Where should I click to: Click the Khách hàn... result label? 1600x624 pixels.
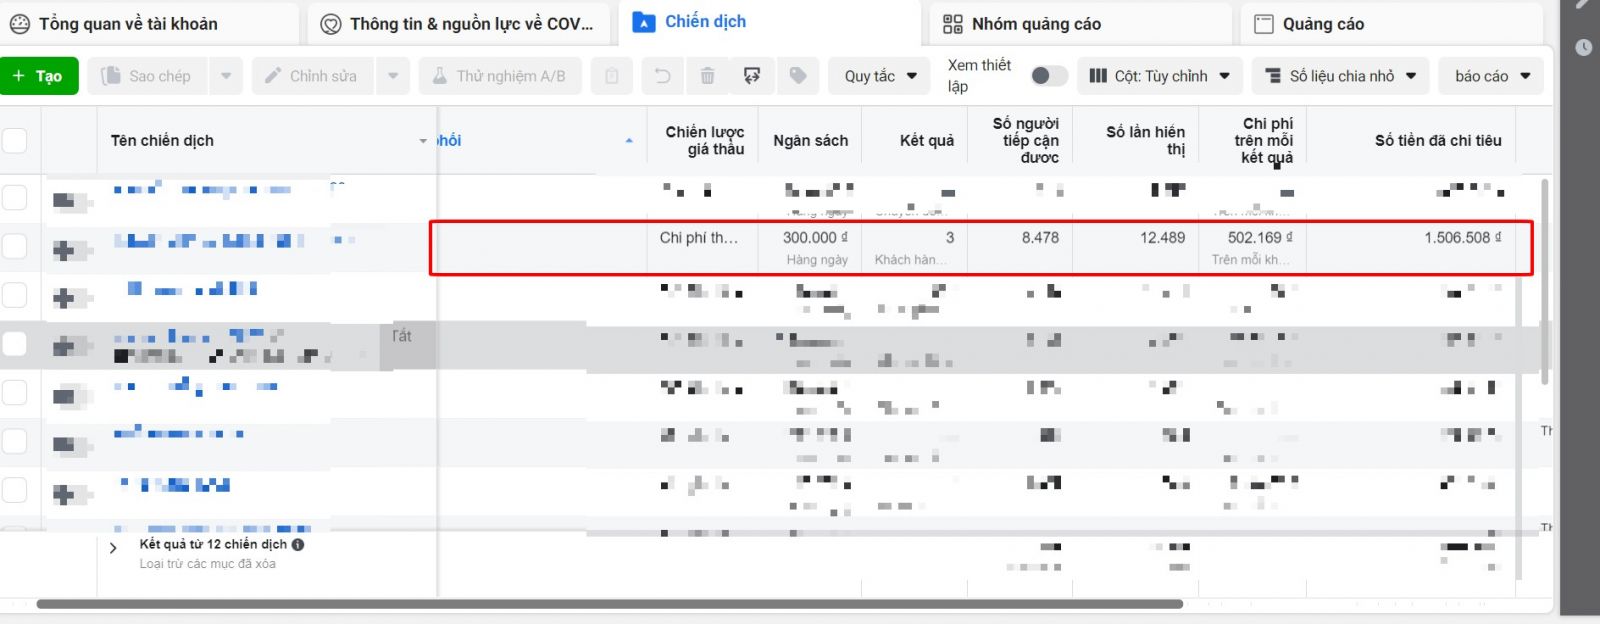coord(910,260)
